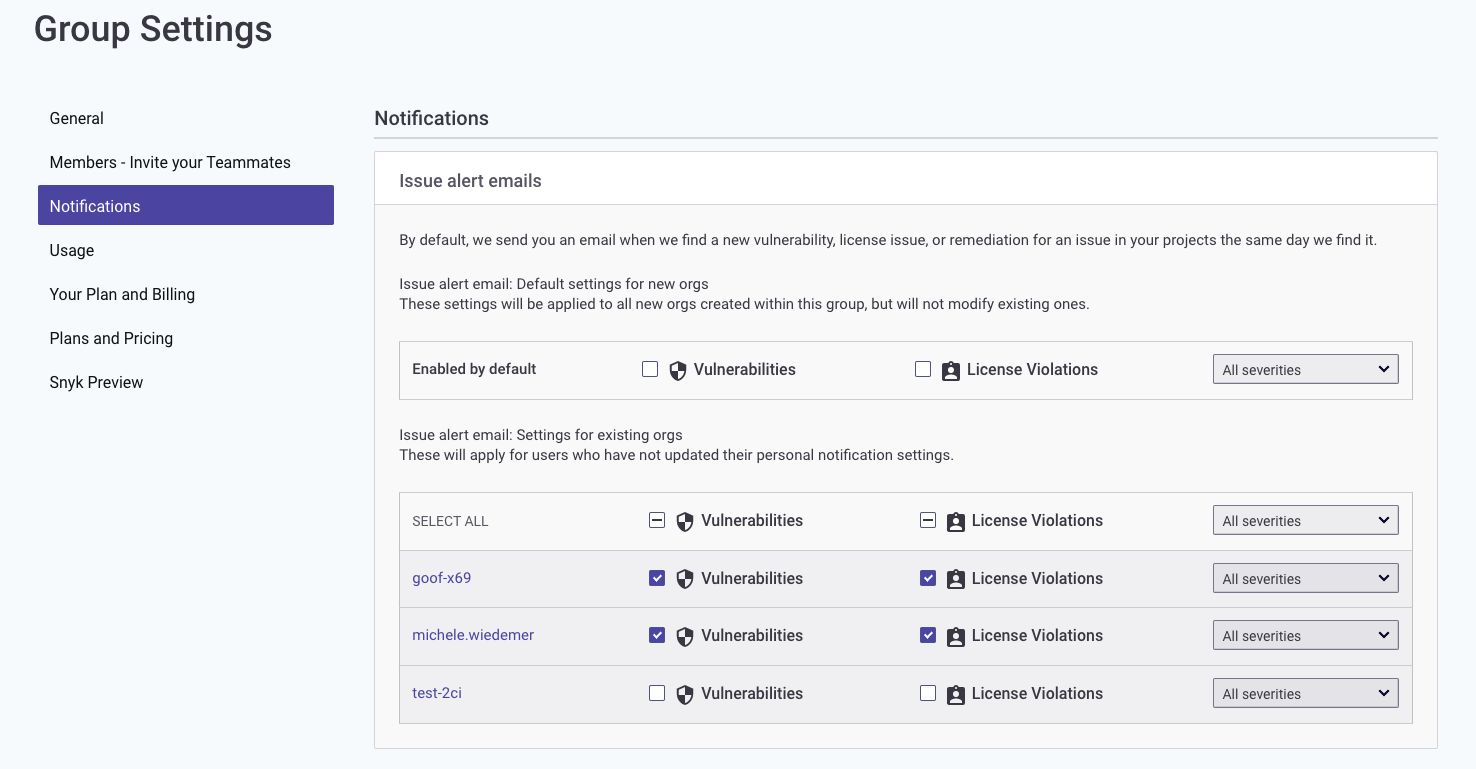Click shield icon in test-2ci row
Viewport: 1476px width, 769px height.
pos(685,695)
